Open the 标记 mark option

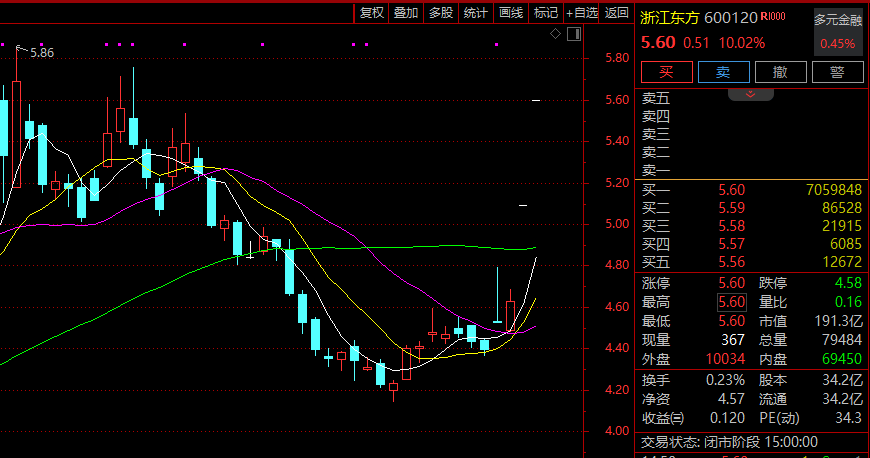point(545,13)
